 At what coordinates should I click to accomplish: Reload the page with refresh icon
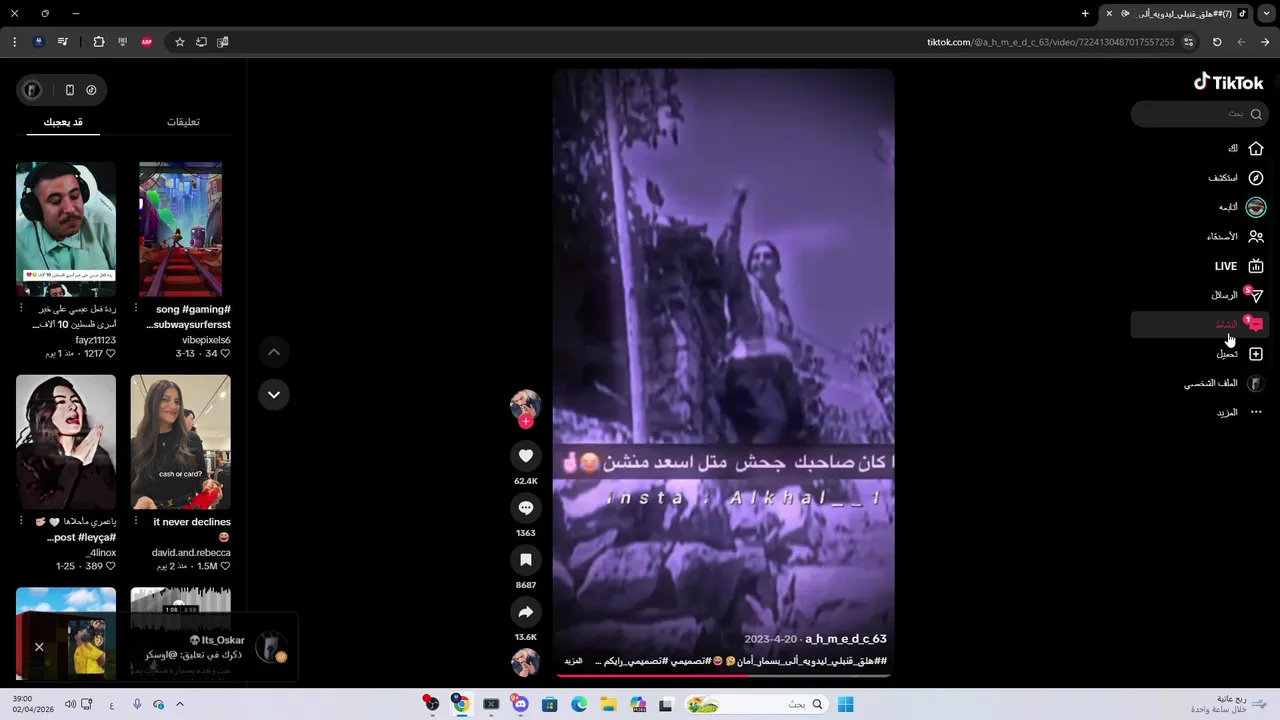[1217, 42]
